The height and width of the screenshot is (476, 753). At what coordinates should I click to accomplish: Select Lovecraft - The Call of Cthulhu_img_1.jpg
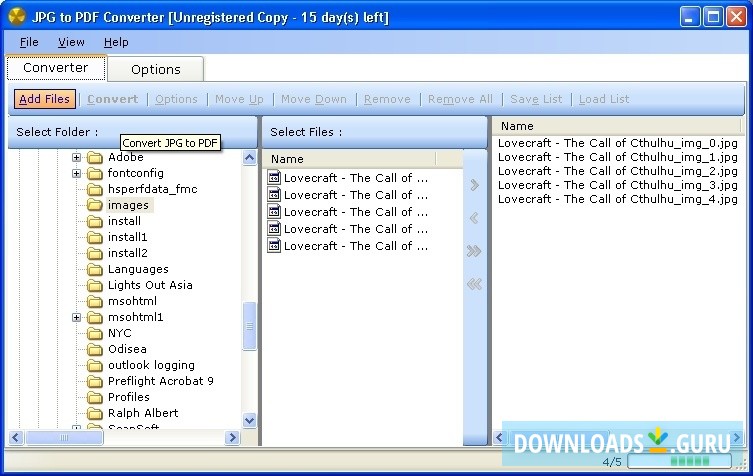coord(618,157)
